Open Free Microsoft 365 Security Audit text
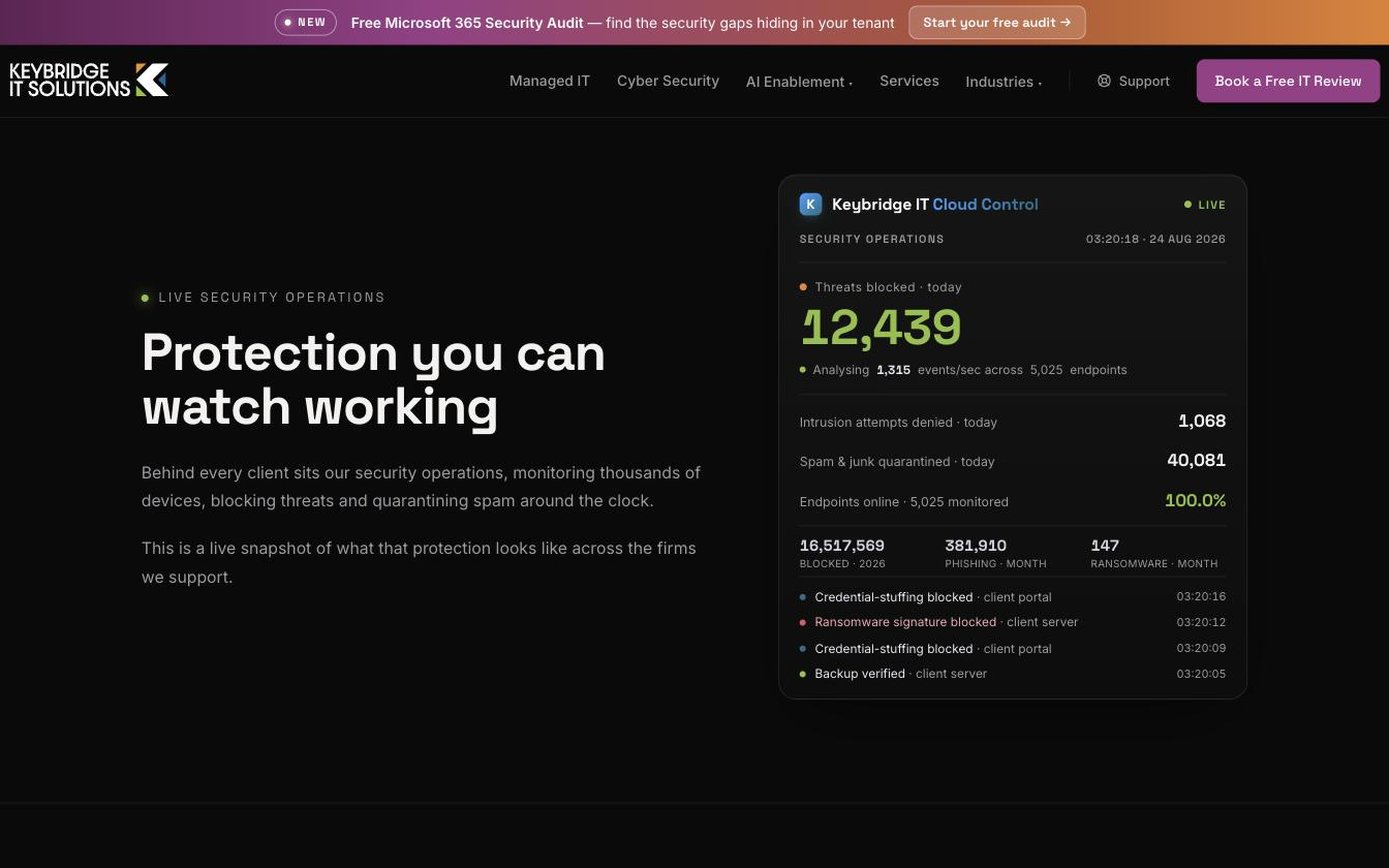 (467, 23)
